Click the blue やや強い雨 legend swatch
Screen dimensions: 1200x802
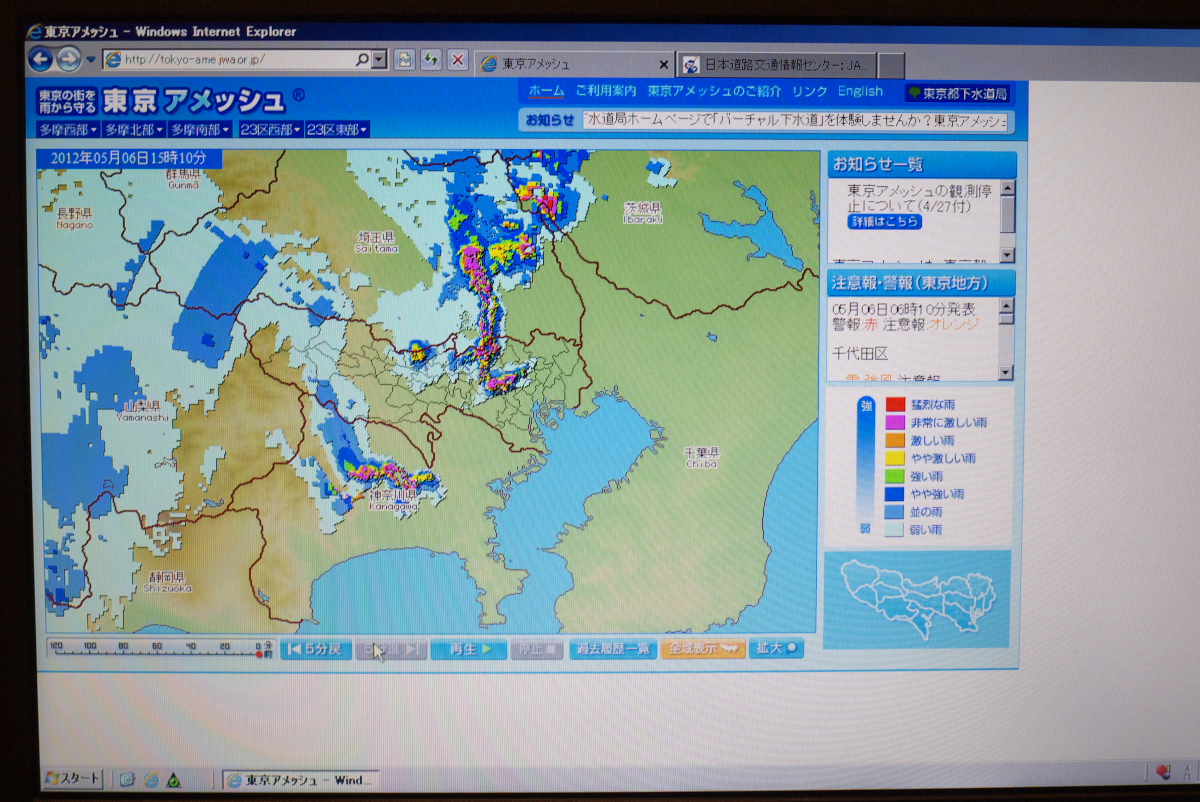click(x=895, y=494)
